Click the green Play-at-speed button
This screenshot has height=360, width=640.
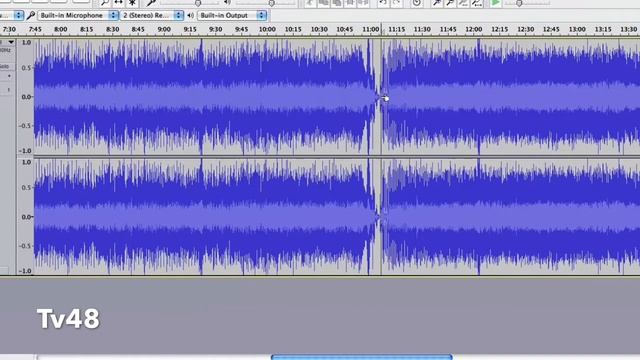(x=496, y=3)
